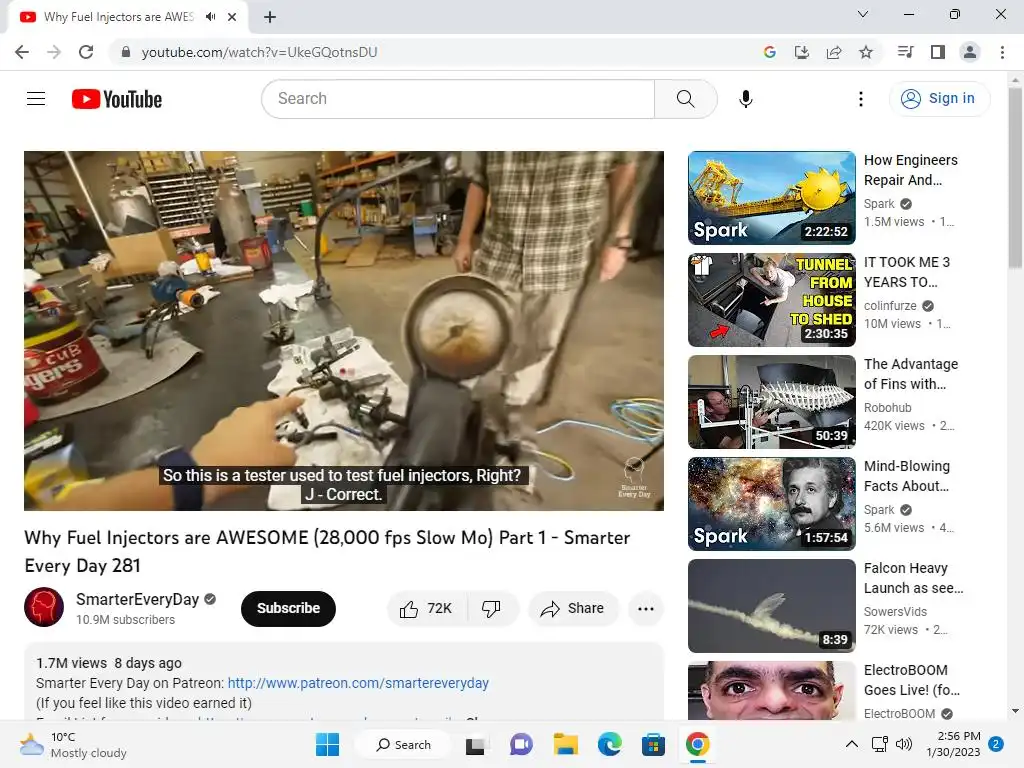Share this page from address bar
The image size is (1024, 768).
click(x=833, y=52)
